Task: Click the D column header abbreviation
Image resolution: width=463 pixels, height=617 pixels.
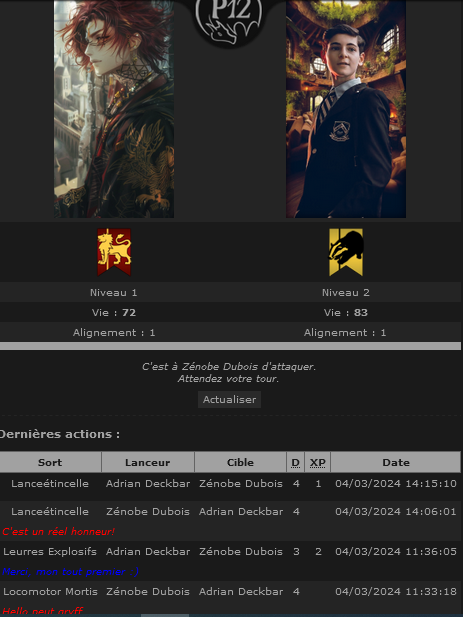Action: pyautogui.click(x=295, y=463)
